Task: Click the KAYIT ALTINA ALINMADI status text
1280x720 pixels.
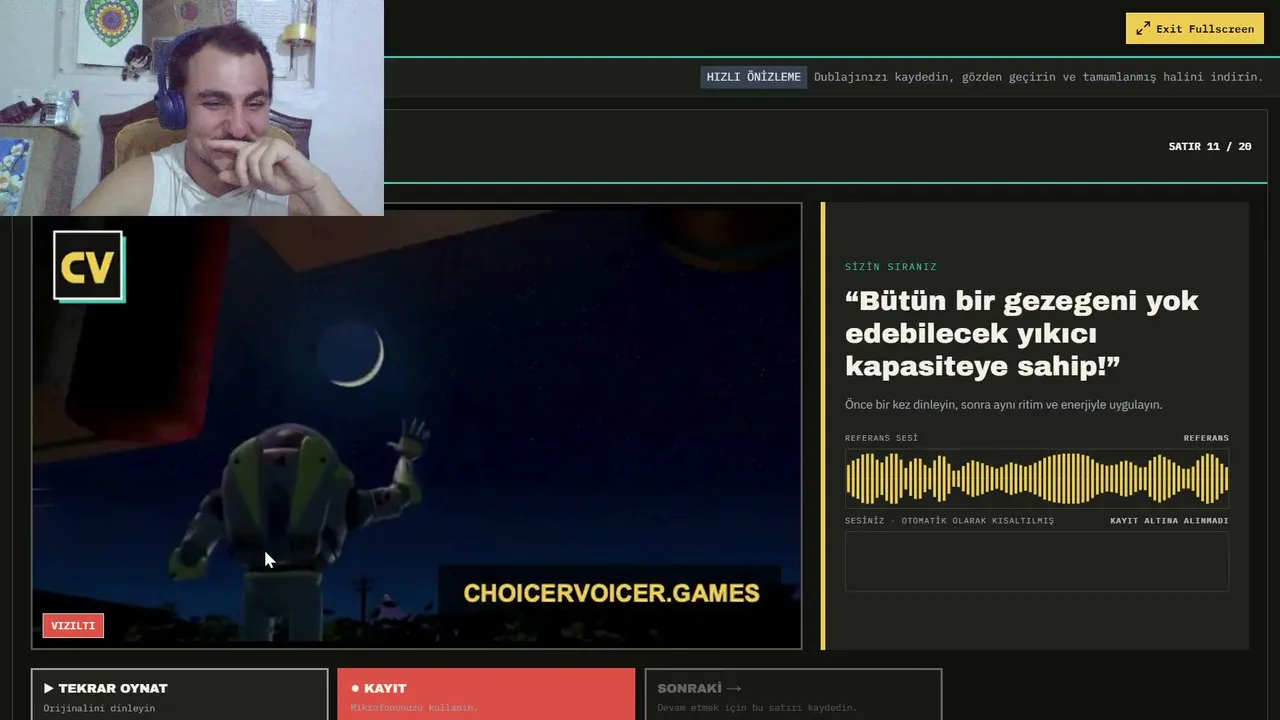Action: (x=1169, y=521)
